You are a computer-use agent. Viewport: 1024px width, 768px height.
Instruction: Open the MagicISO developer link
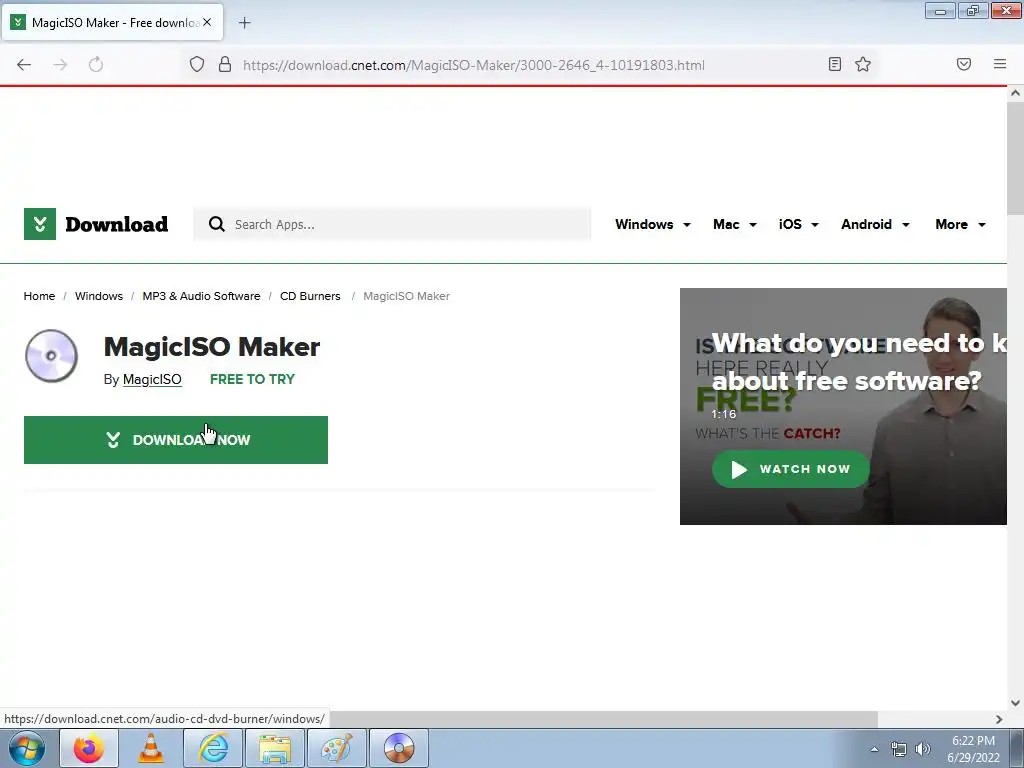point(152,379)
